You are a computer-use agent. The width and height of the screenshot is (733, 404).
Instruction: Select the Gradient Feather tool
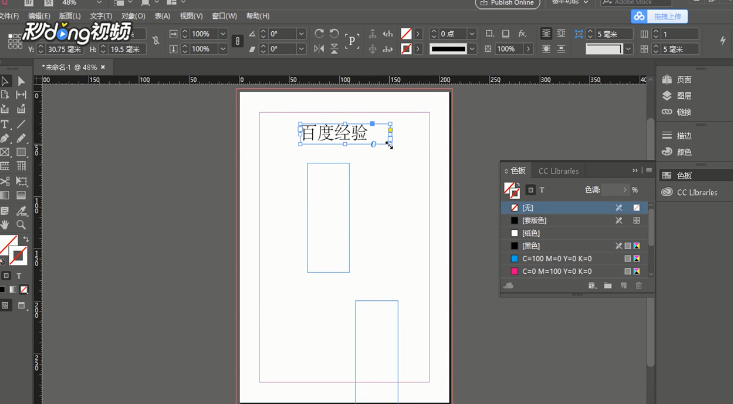pos(22,195)
